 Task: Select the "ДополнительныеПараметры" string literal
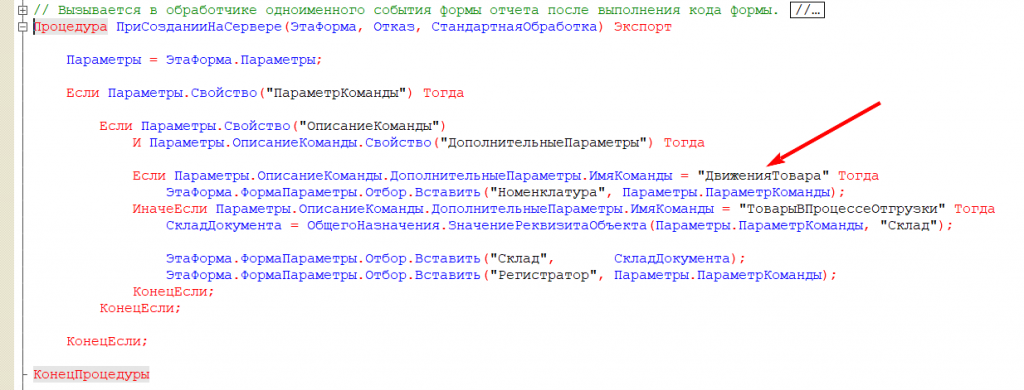pos(546,142)
